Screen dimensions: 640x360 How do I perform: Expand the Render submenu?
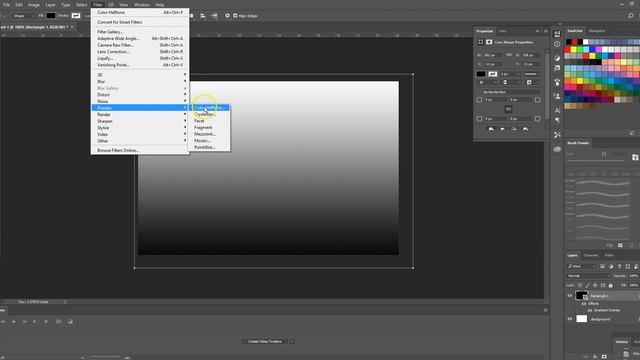coord(139,115)
